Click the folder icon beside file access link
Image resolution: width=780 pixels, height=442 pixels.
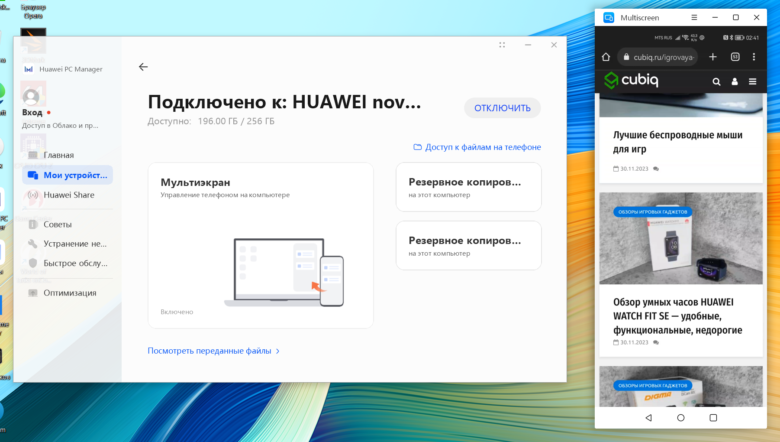coord(417,147)
